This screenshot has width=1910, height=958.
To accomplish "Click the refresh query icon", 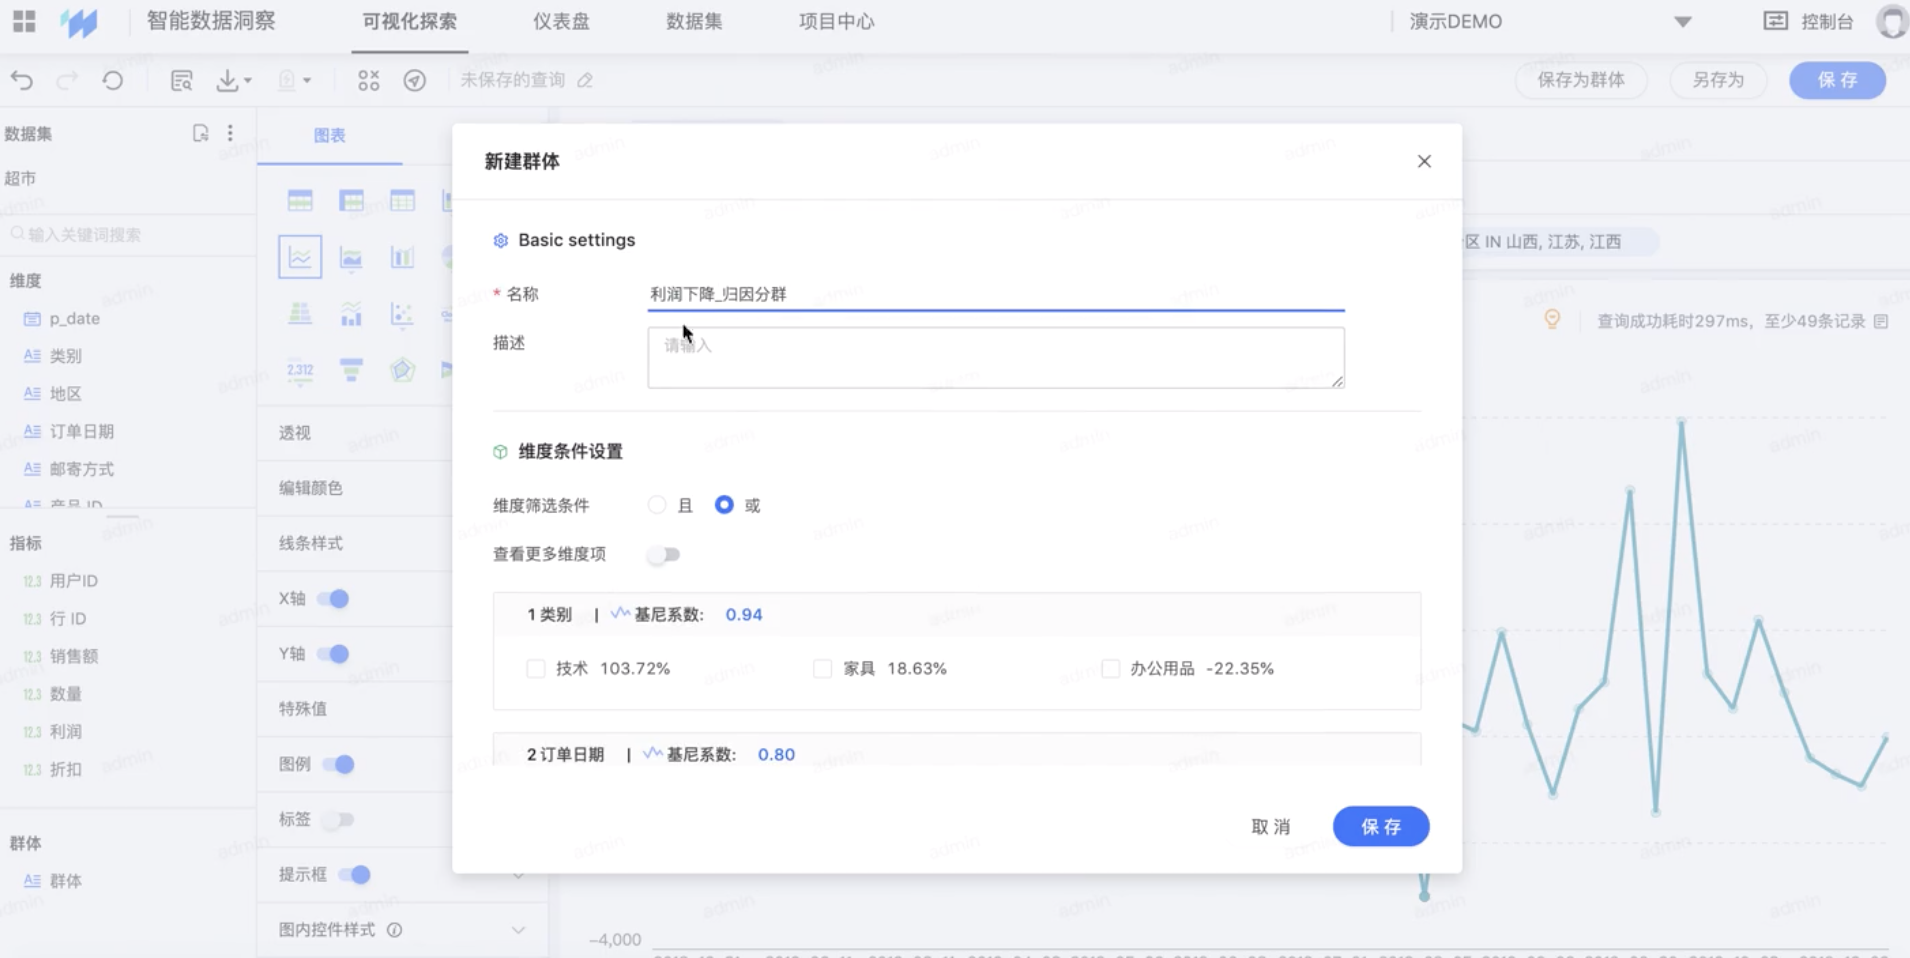I will (113, 81).
